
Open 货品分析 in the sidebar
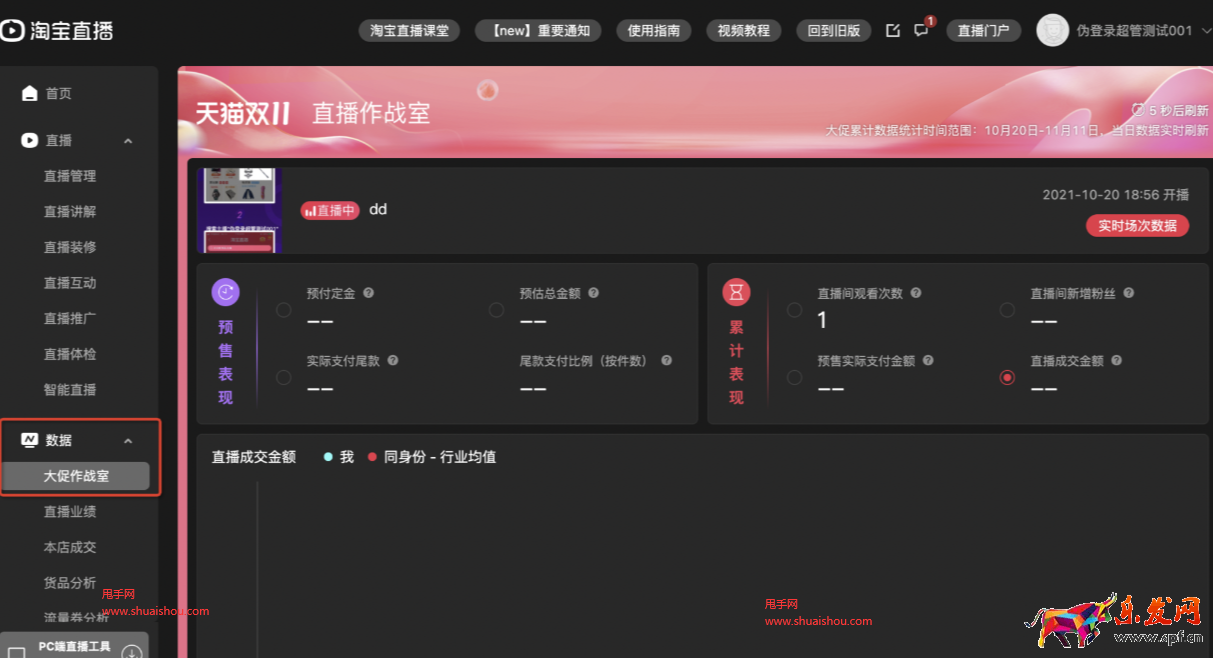coord(70,583)
